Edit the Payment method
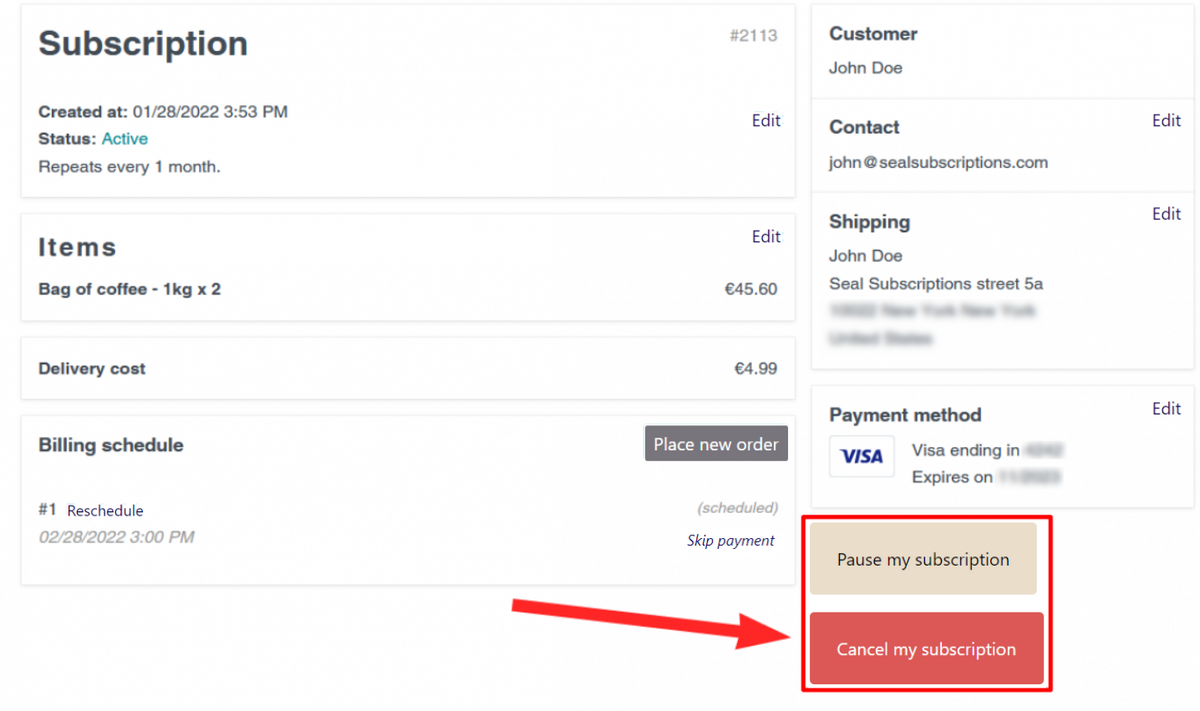The height and width of the screenshot is (711, 1200). pos(1166,409)
